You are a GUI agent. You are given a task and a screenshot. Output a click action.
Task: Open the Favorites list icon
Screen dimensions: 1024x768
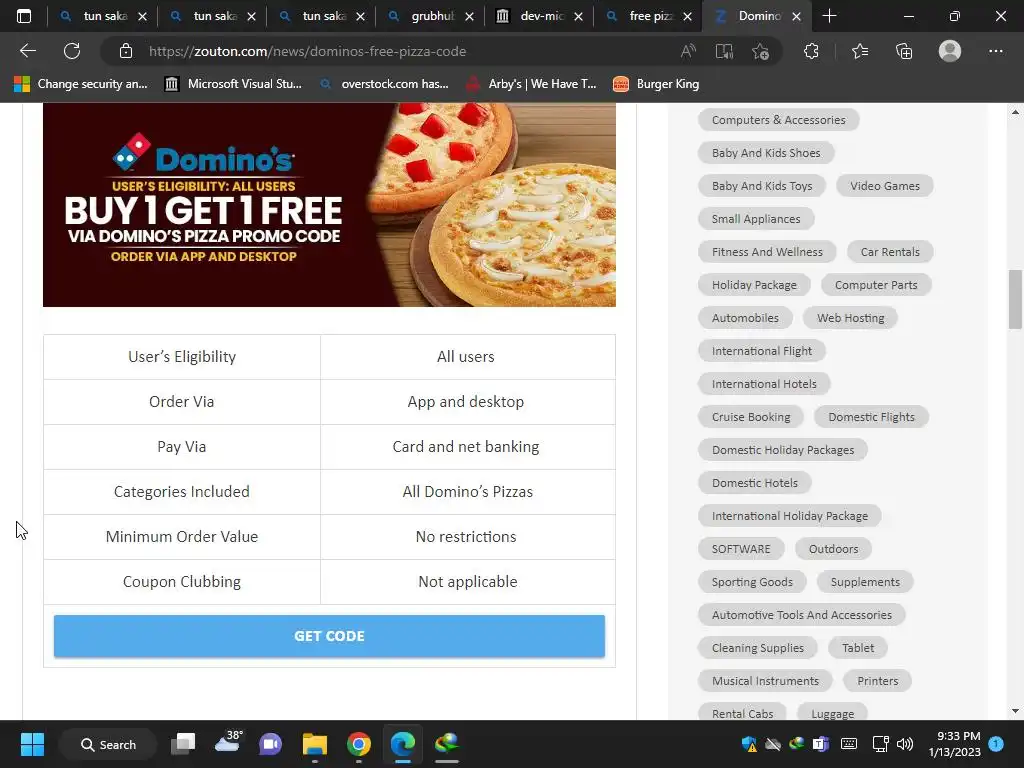(860, 51)
